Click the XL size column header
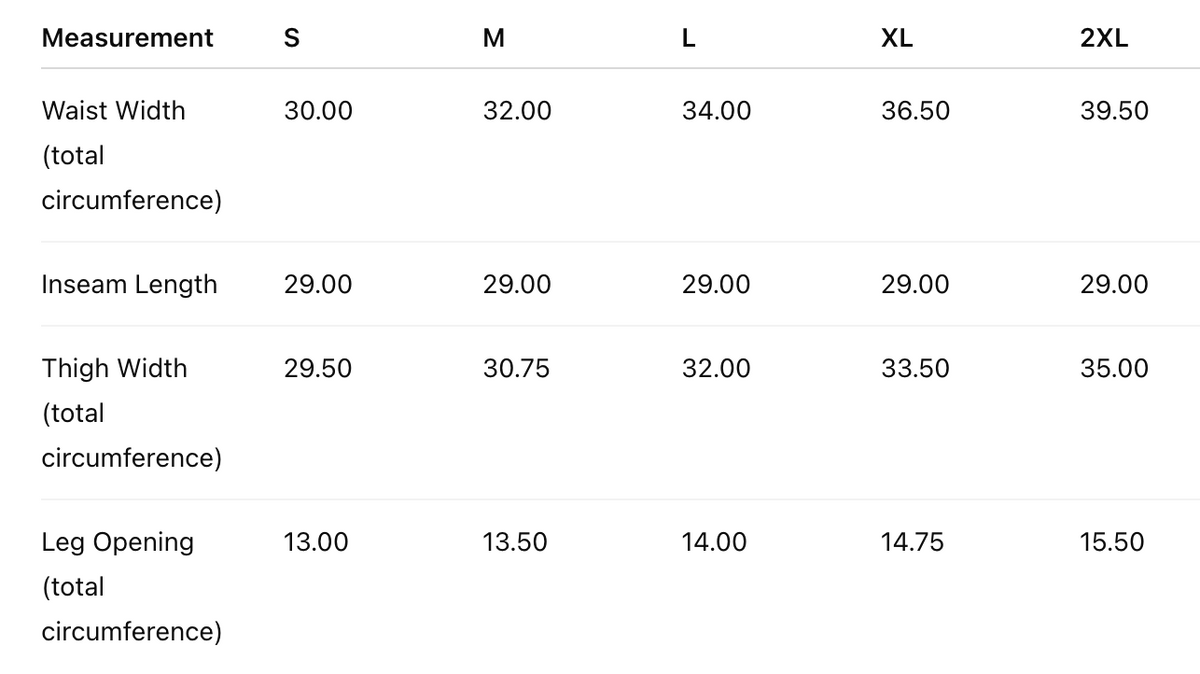Image resolution: width=1200 pixels, height=674 pixels. click(x=897, y=38)
